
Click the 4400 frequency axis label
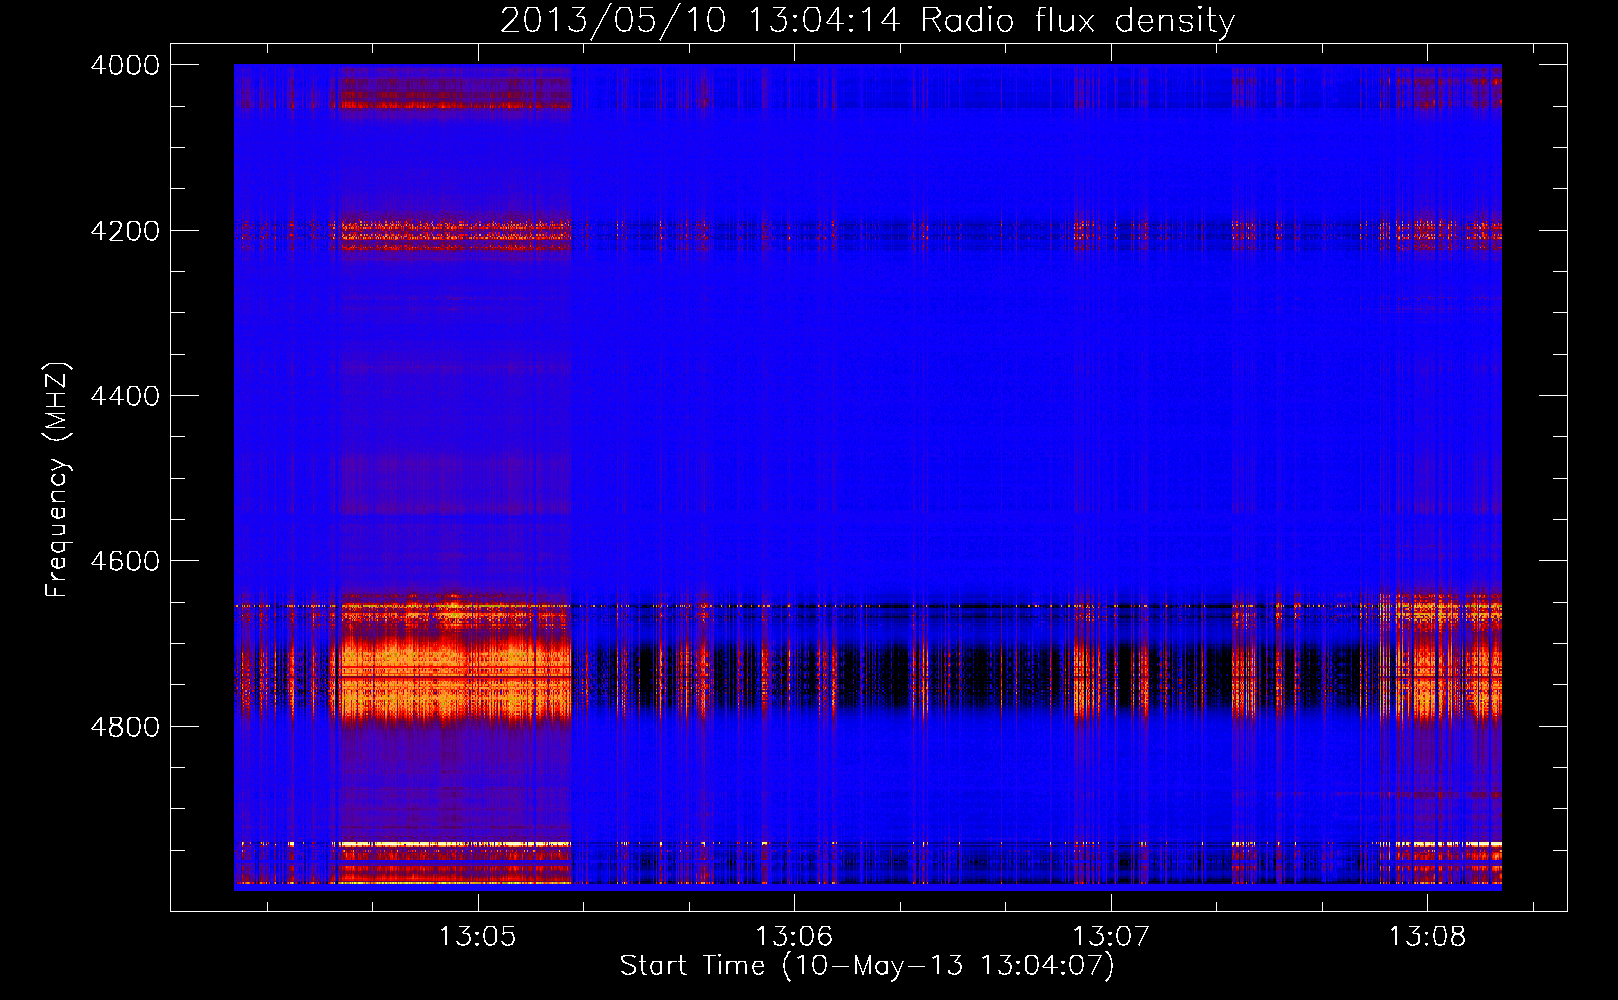125,396
